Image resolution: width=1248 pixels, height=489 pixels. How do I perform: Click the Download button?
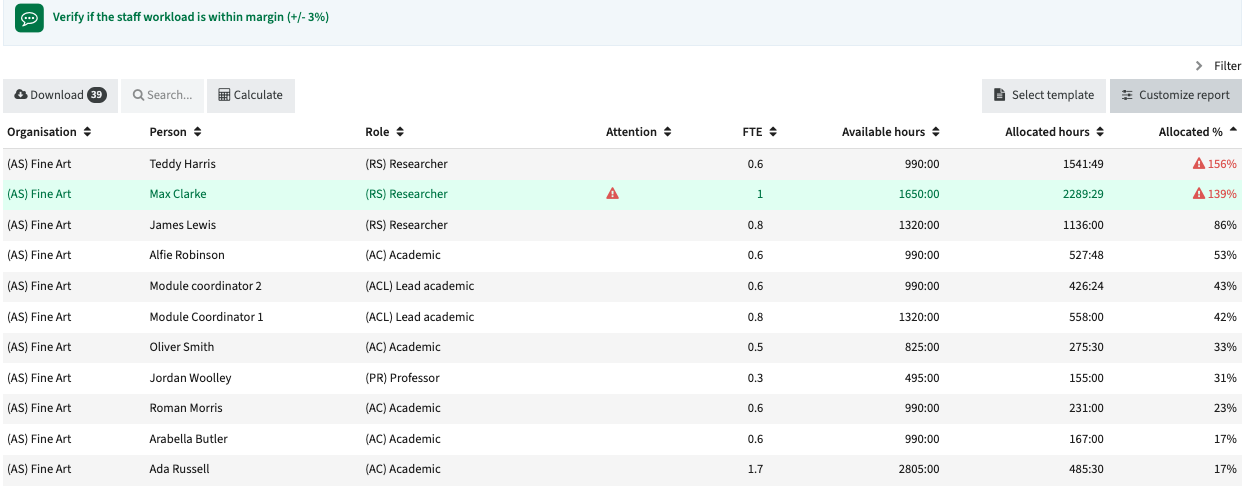coord(60,95)
